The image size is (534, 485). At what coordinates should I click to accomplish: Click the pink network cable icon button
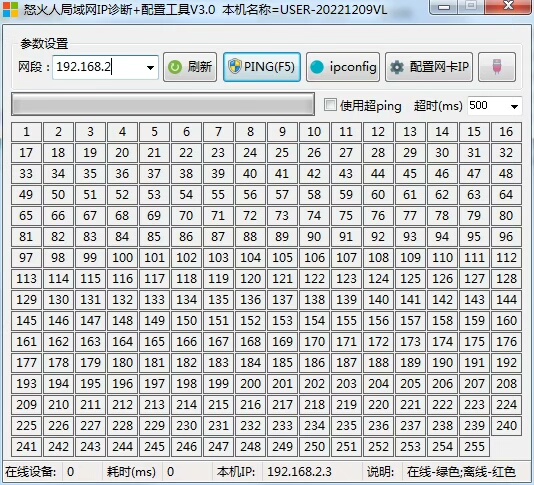pyautogui.click(x=497, y=67)
